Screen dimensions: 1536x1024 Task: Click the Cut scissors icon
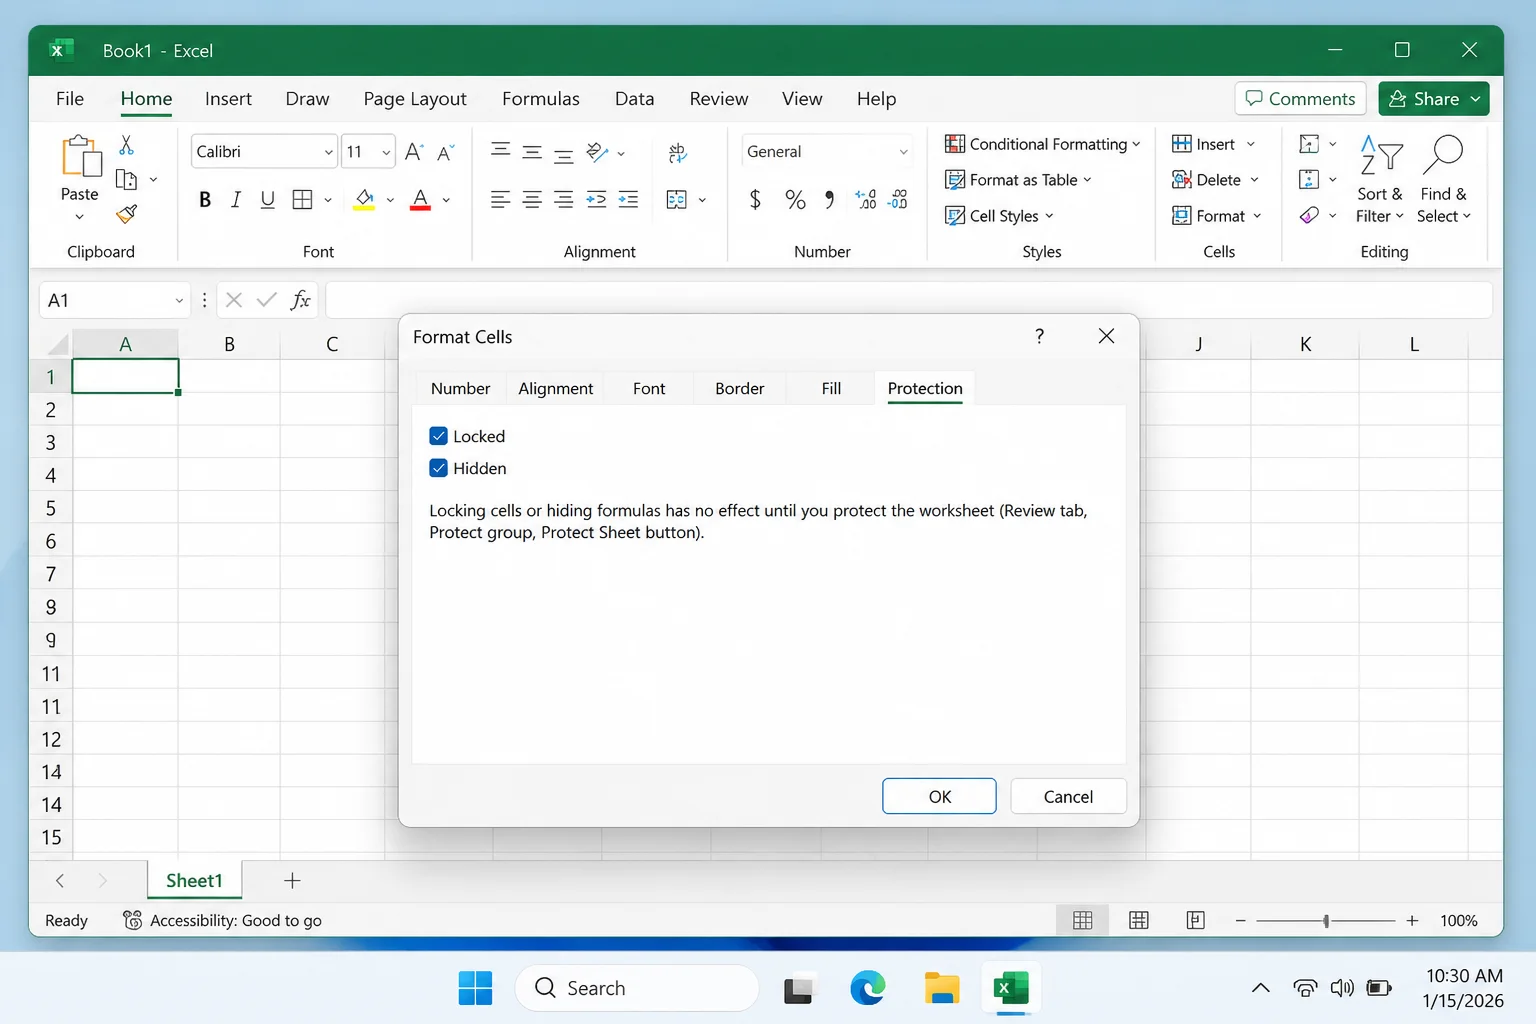point(126,146)
